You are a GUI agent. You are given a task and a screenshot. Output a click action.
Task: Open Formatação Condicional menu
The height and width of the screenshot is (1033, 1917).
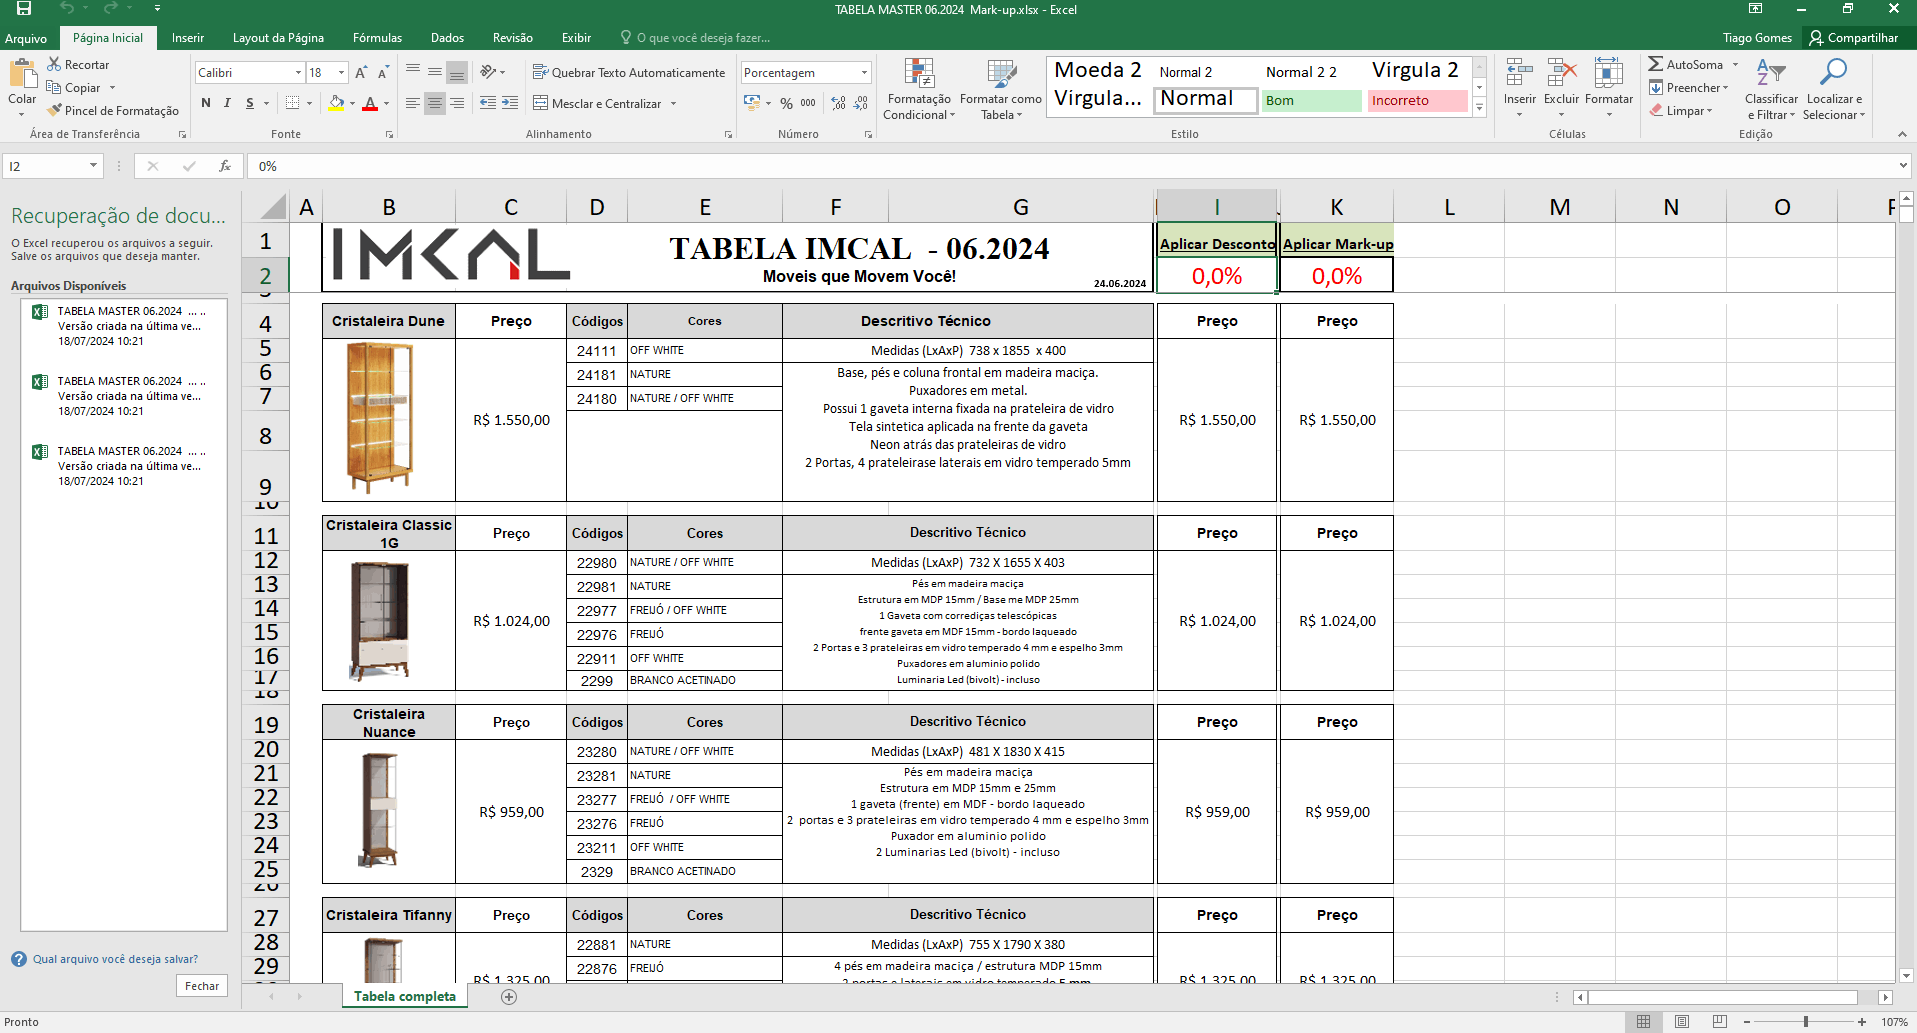[x=919, y=89]
